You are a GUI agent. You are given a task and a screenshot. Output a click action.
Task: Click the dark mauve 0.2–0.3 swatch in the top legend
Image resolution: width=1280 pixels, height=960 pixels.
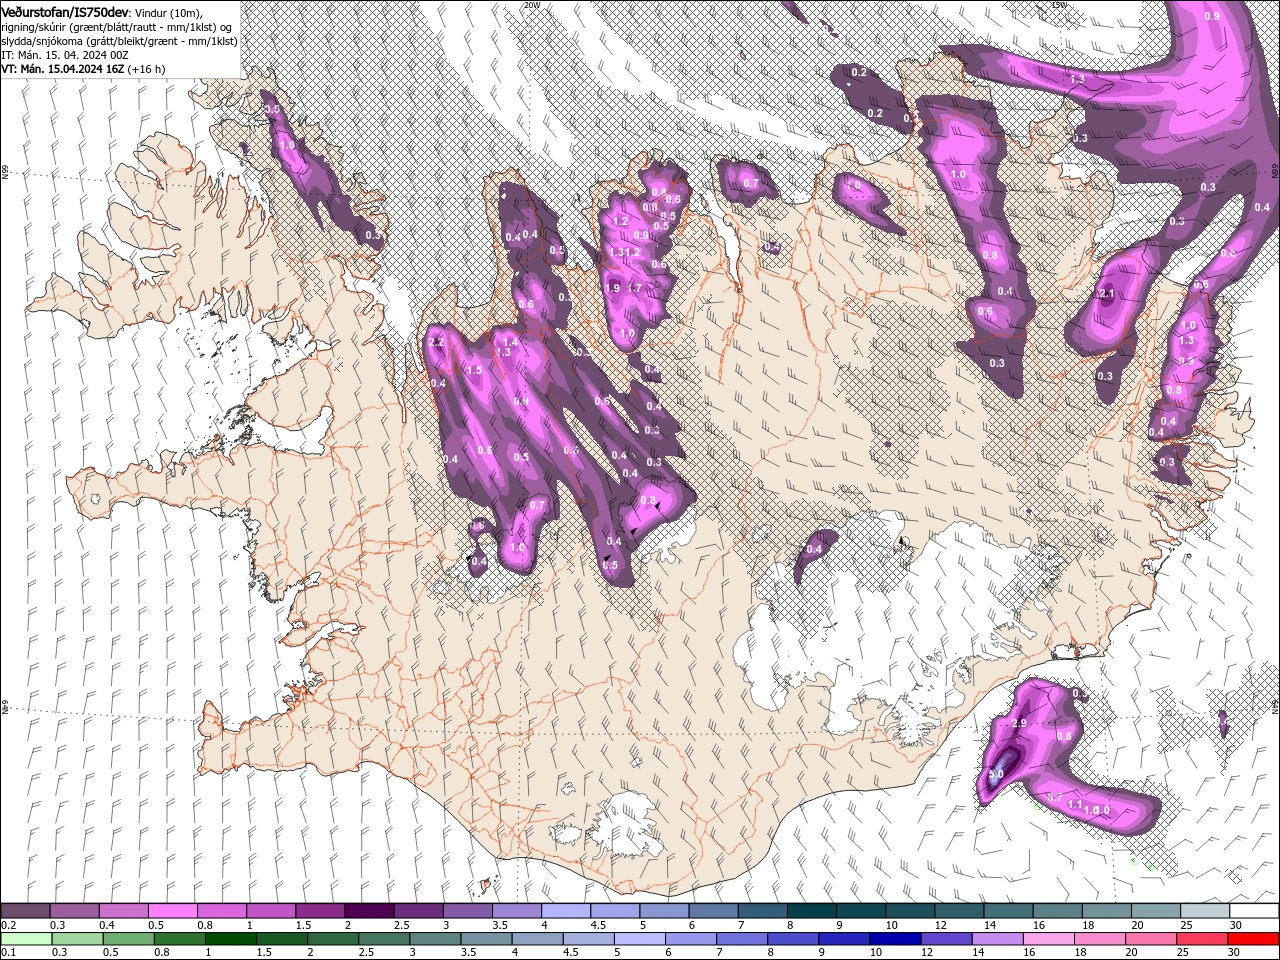(x=26, y=911)
